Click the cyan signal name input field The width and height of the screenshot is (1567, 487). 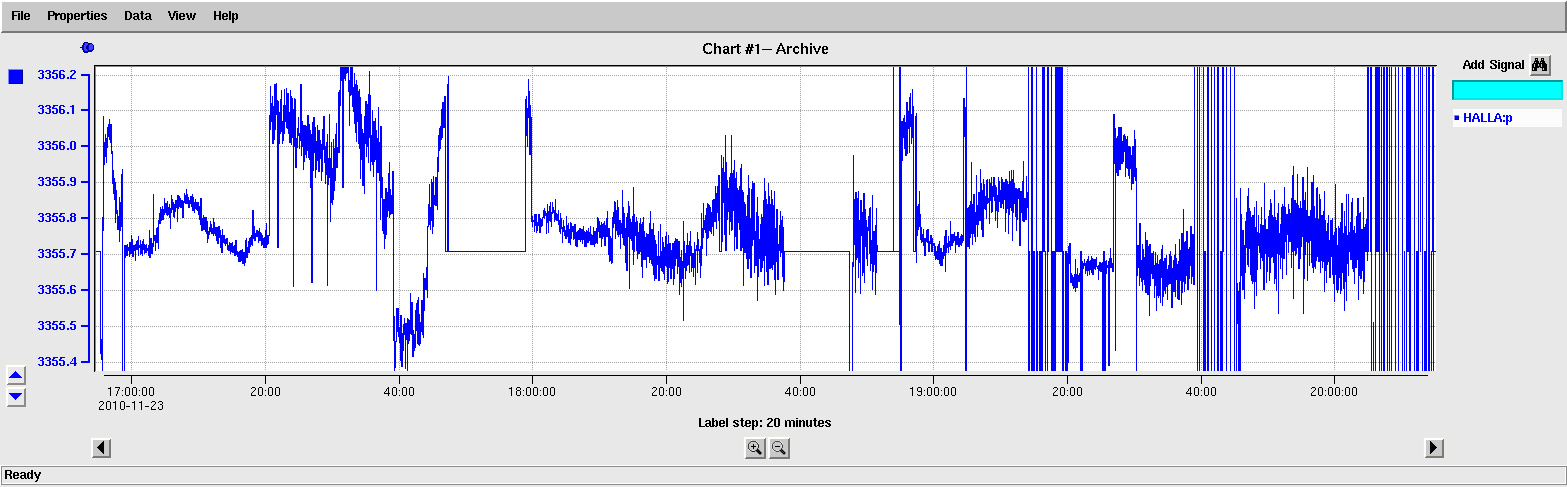click(x=1506, y=90)
